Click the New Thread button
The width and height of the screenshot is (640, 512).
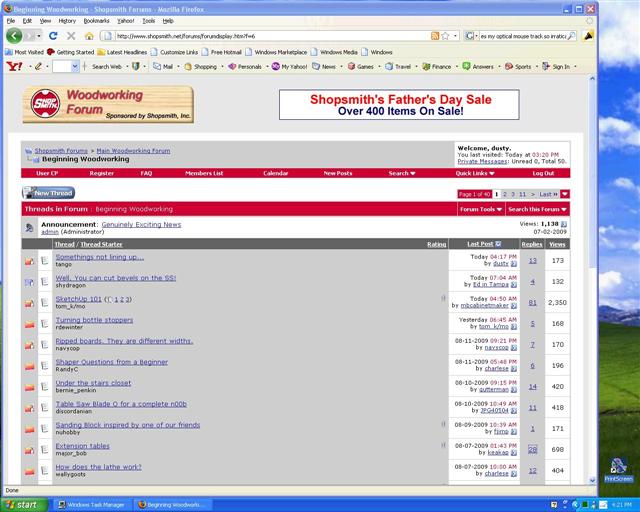[x=49, y=193]
